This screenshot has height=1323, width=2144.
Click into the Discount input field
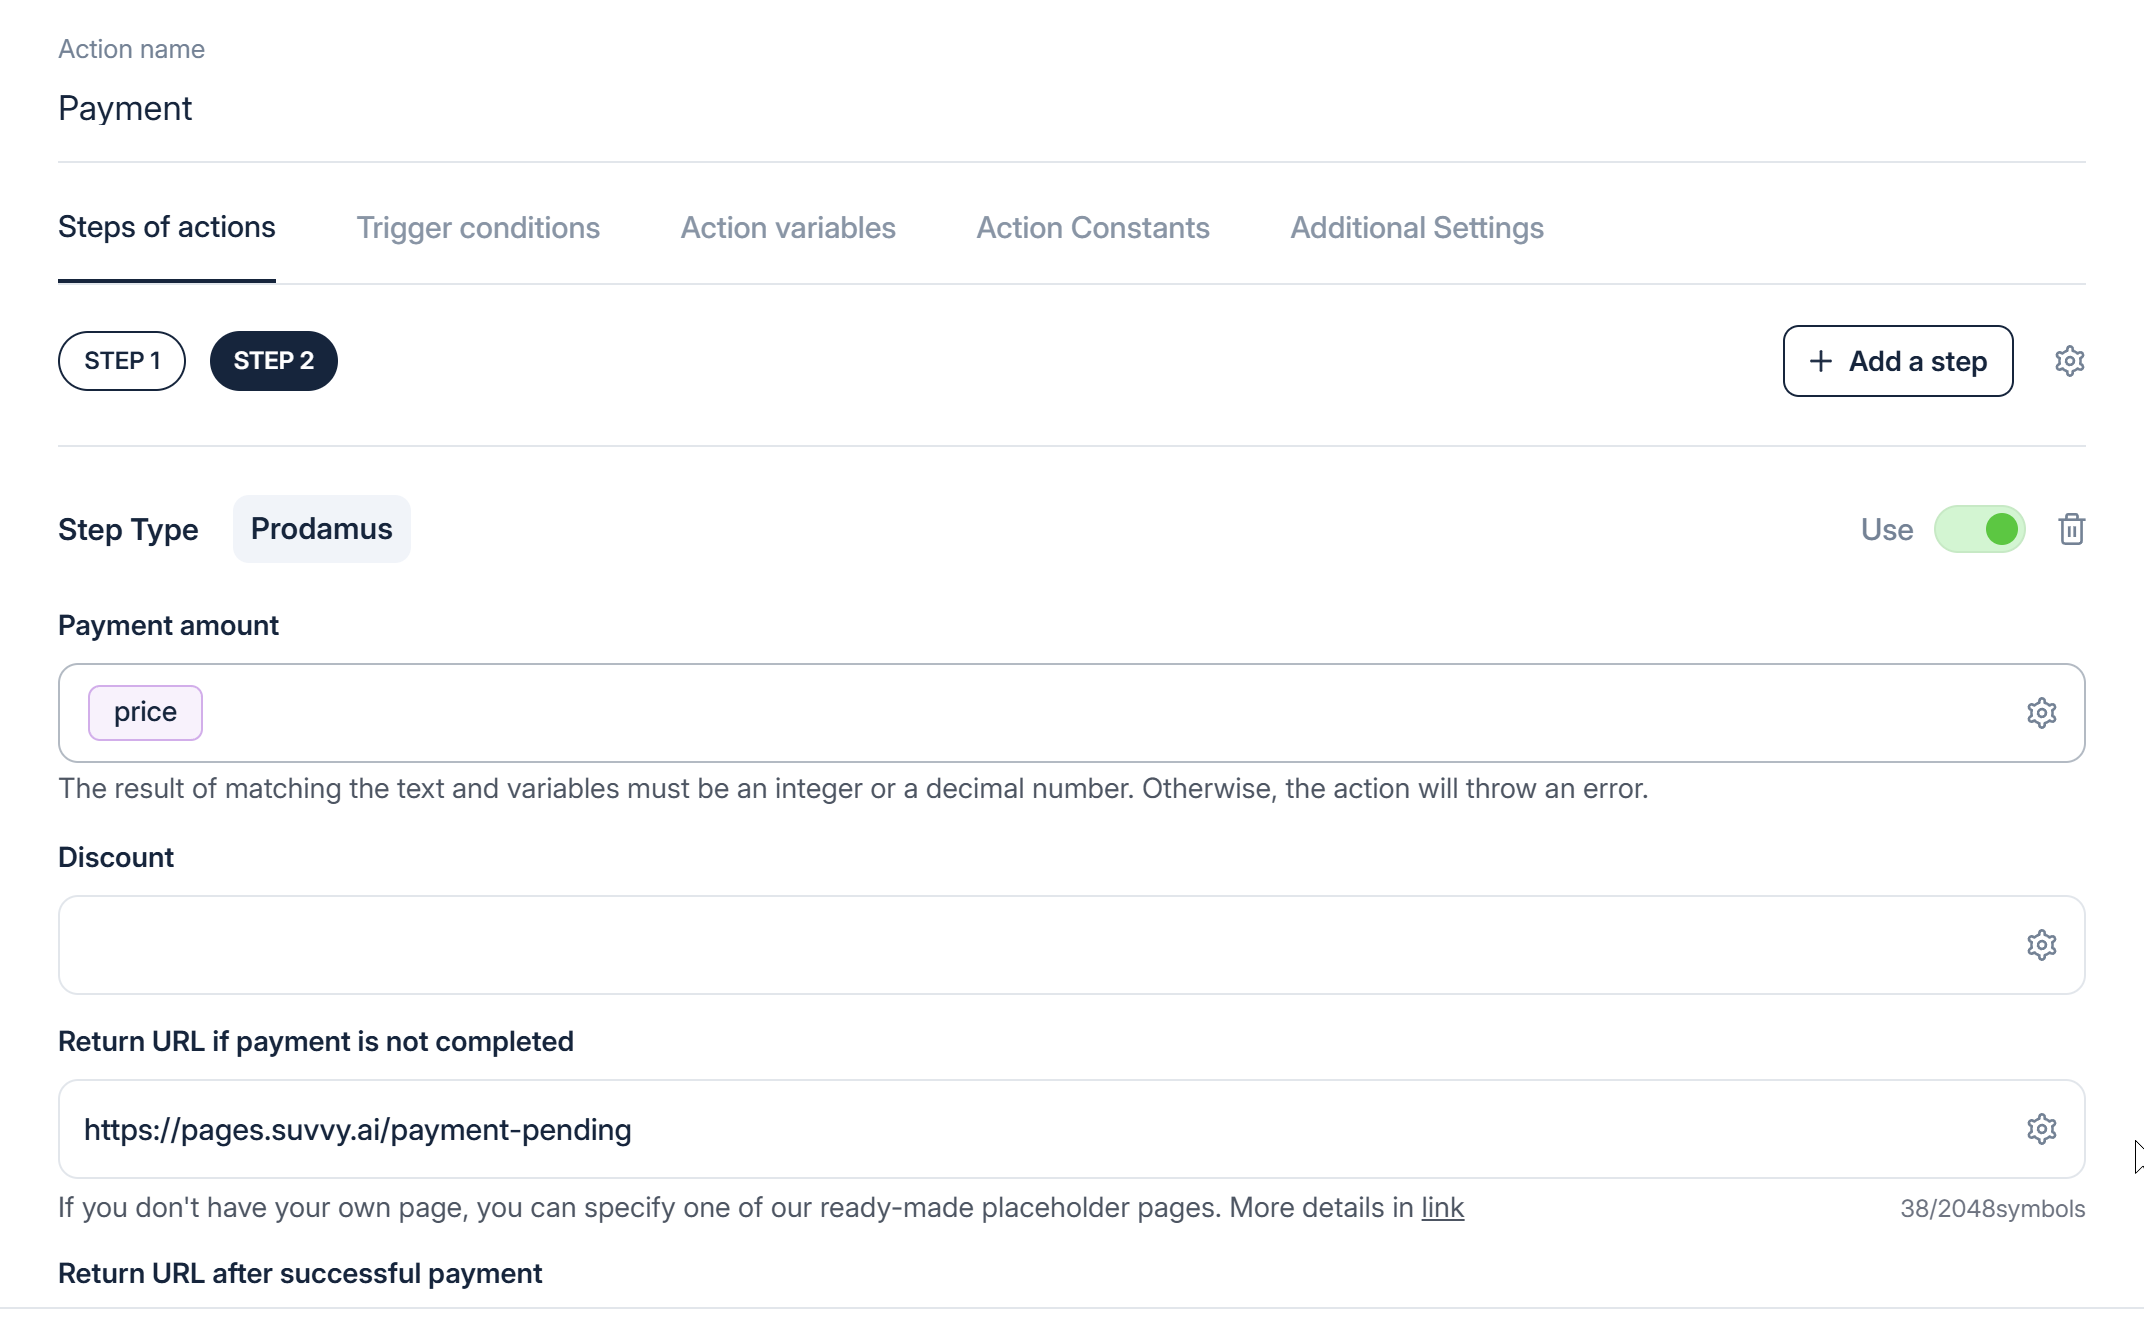coord(1000,945)
